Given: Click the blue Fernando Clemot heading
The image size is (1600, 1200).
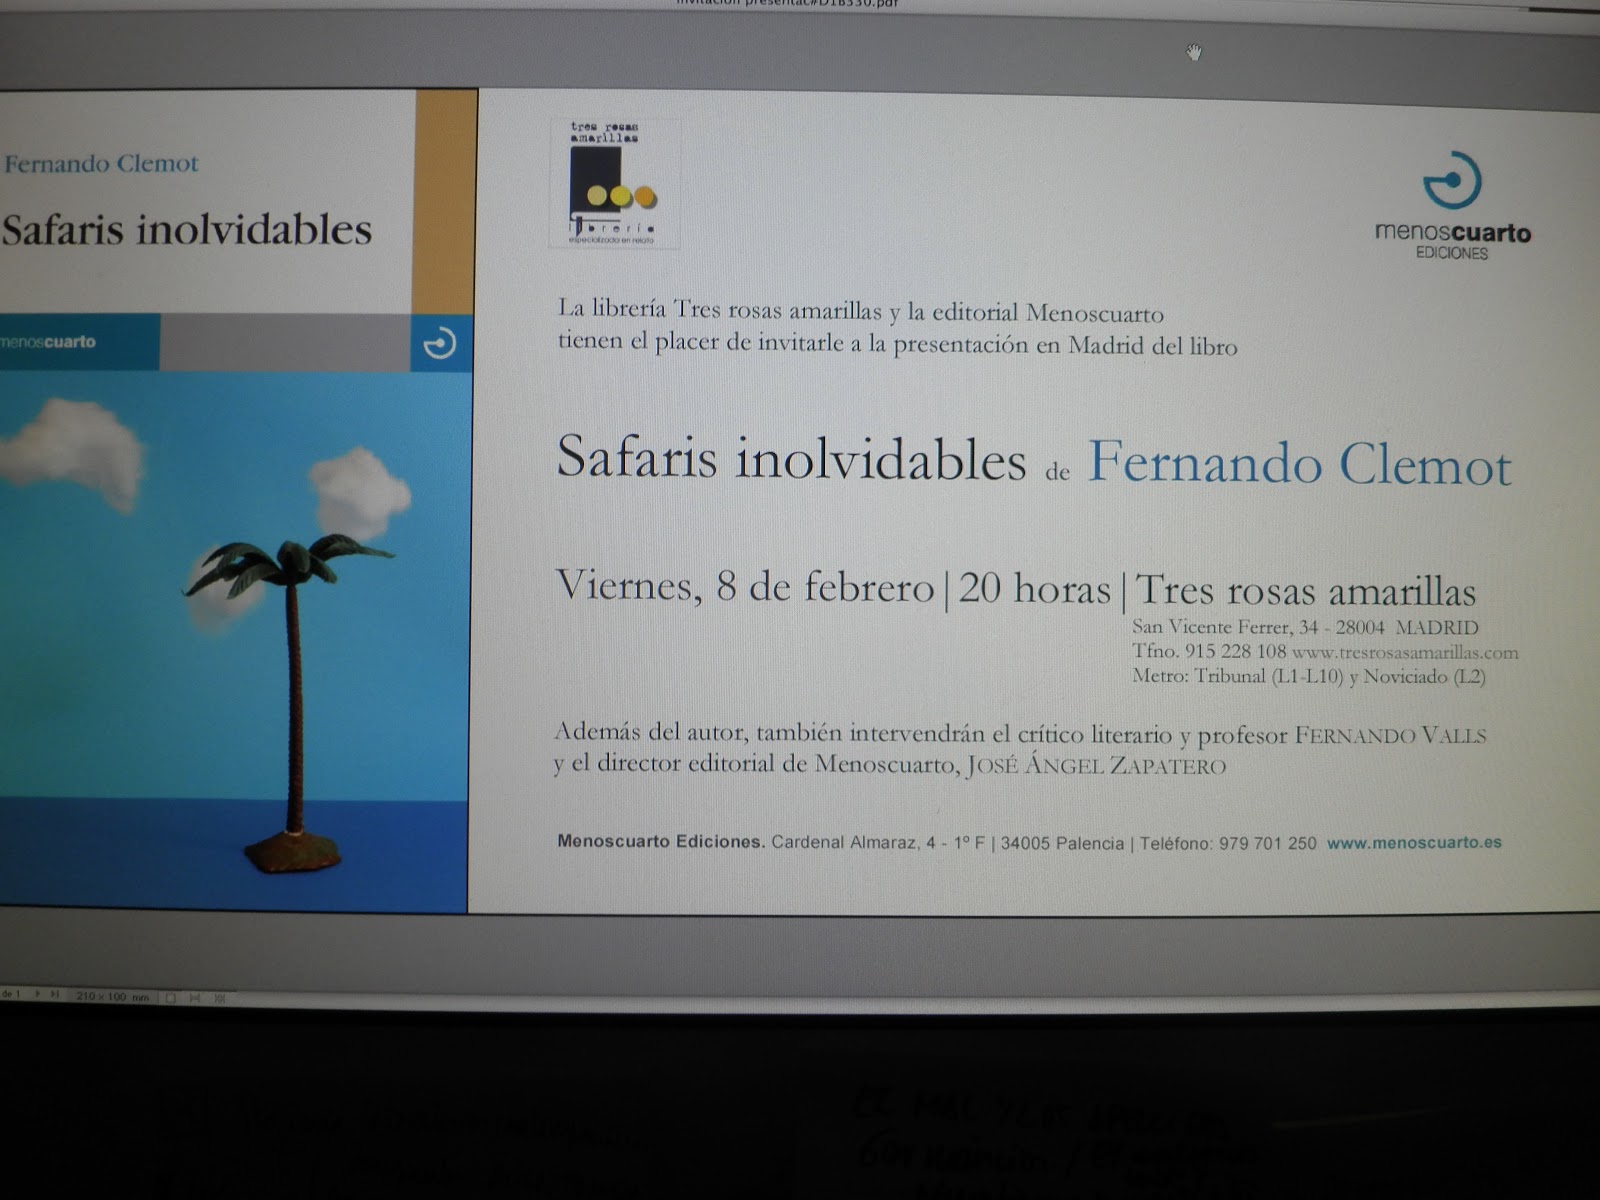Looking at the screenshot, I should pos(1299,463).
